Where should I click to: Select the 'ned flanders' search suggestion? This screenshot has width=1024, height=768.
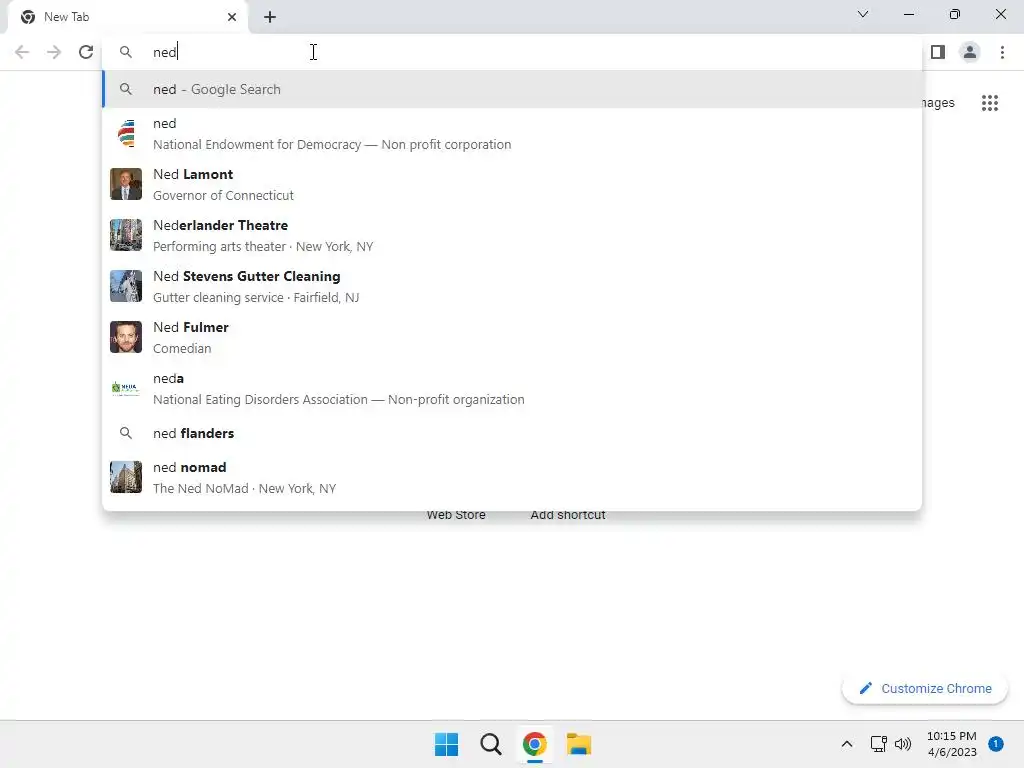point(512,434)
